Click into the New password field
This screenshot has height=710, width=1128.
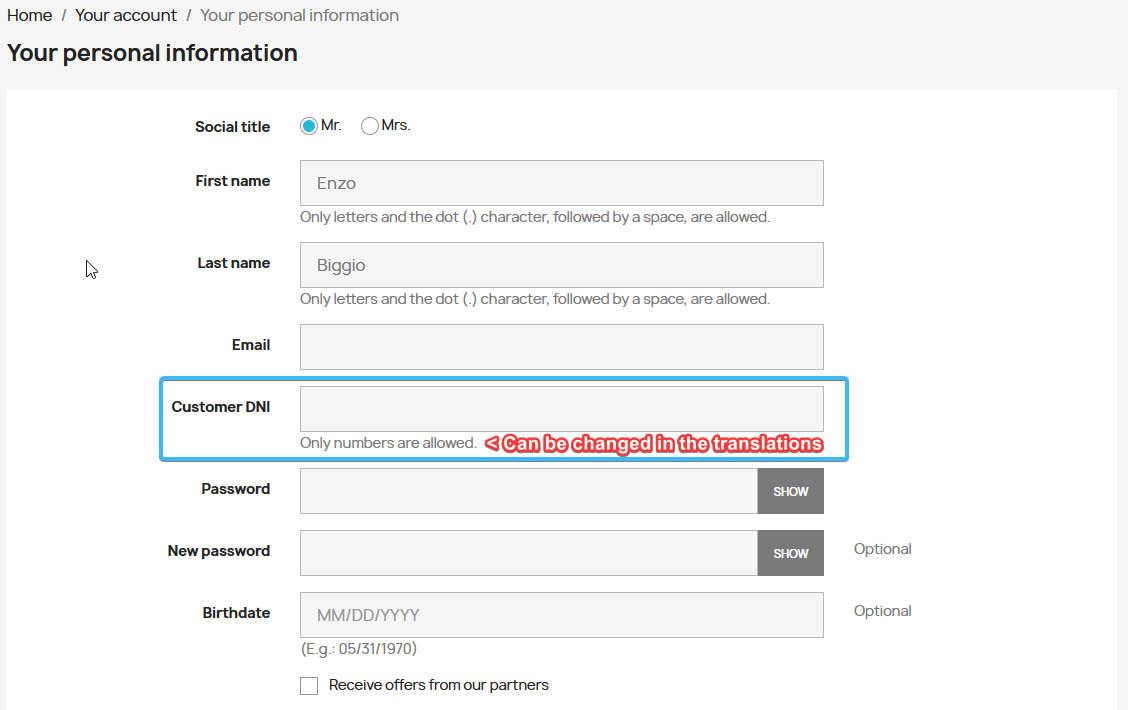(528, 553)
